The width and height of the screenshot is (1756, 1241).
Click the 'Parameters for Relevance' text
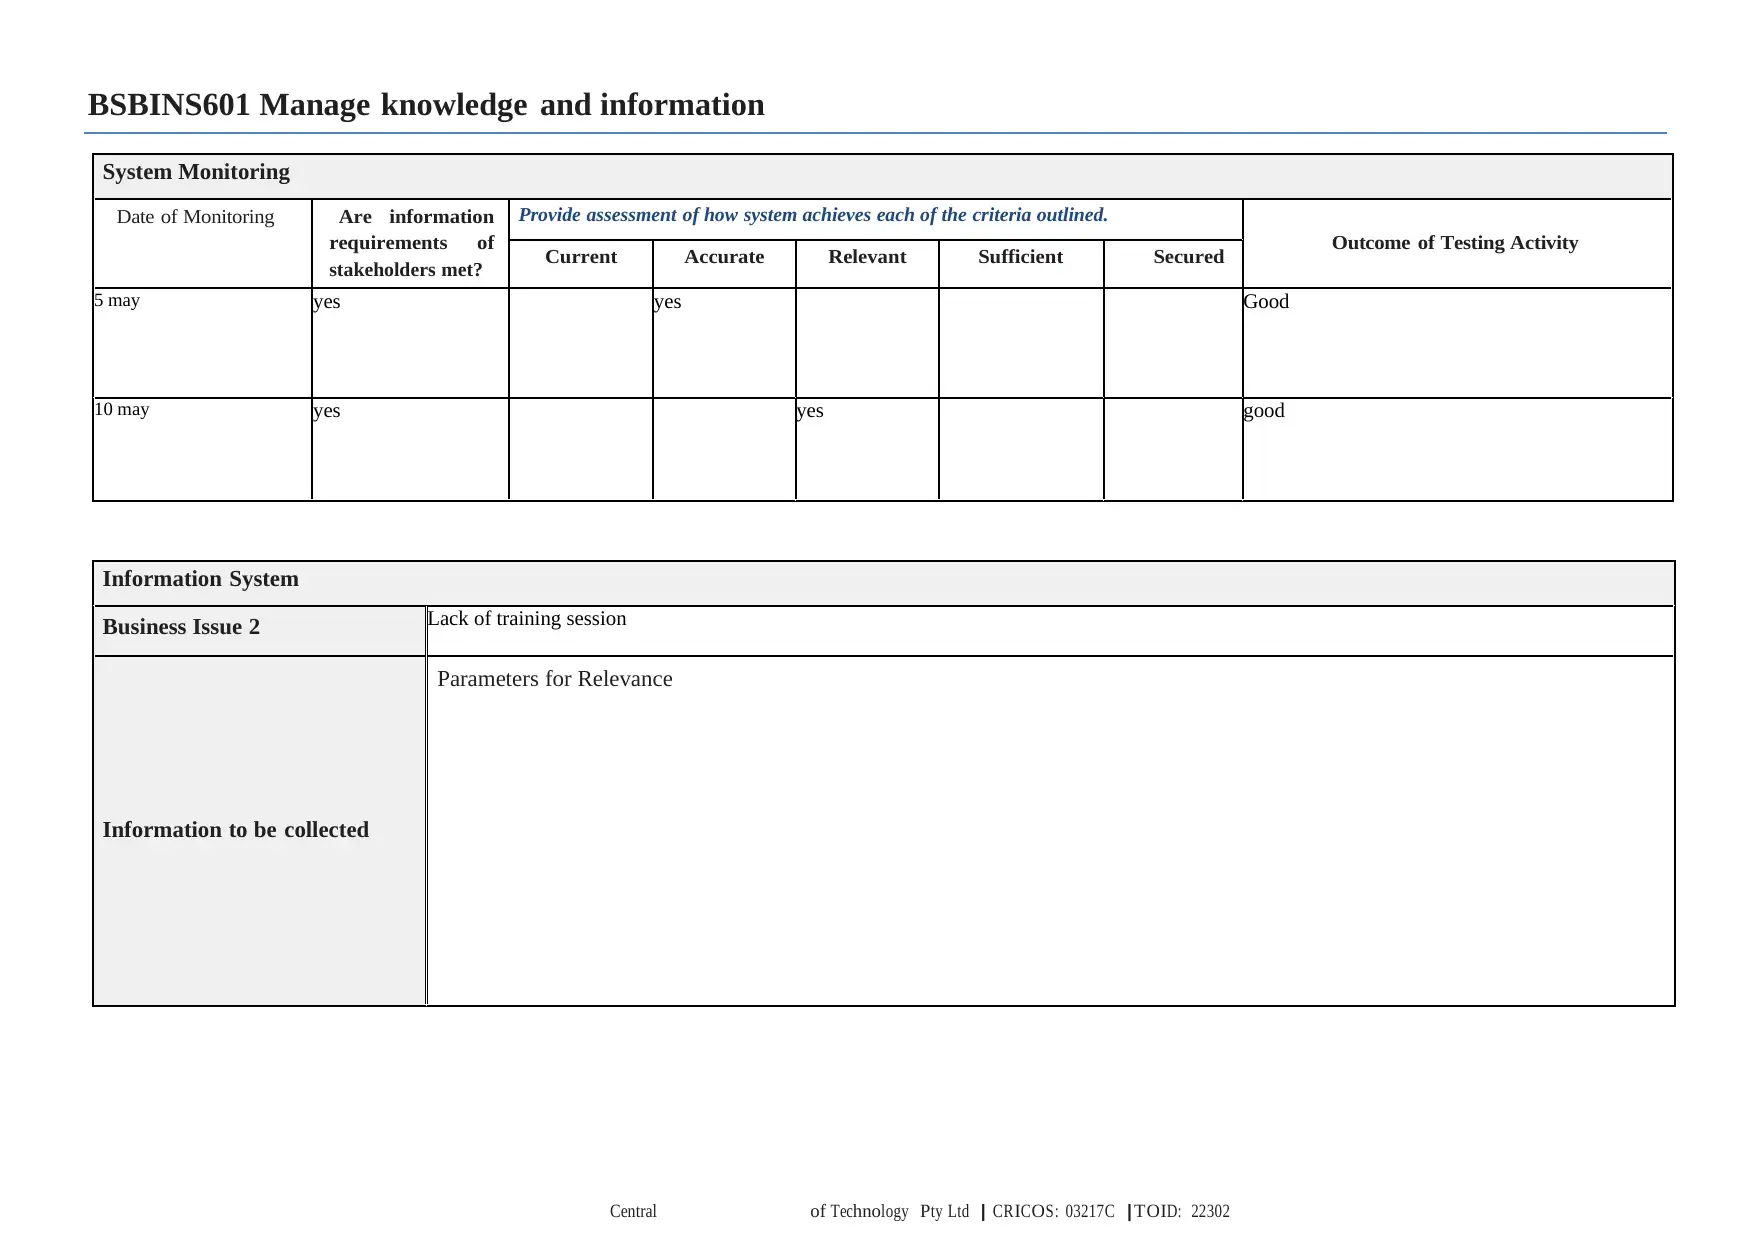pos(555,679)
